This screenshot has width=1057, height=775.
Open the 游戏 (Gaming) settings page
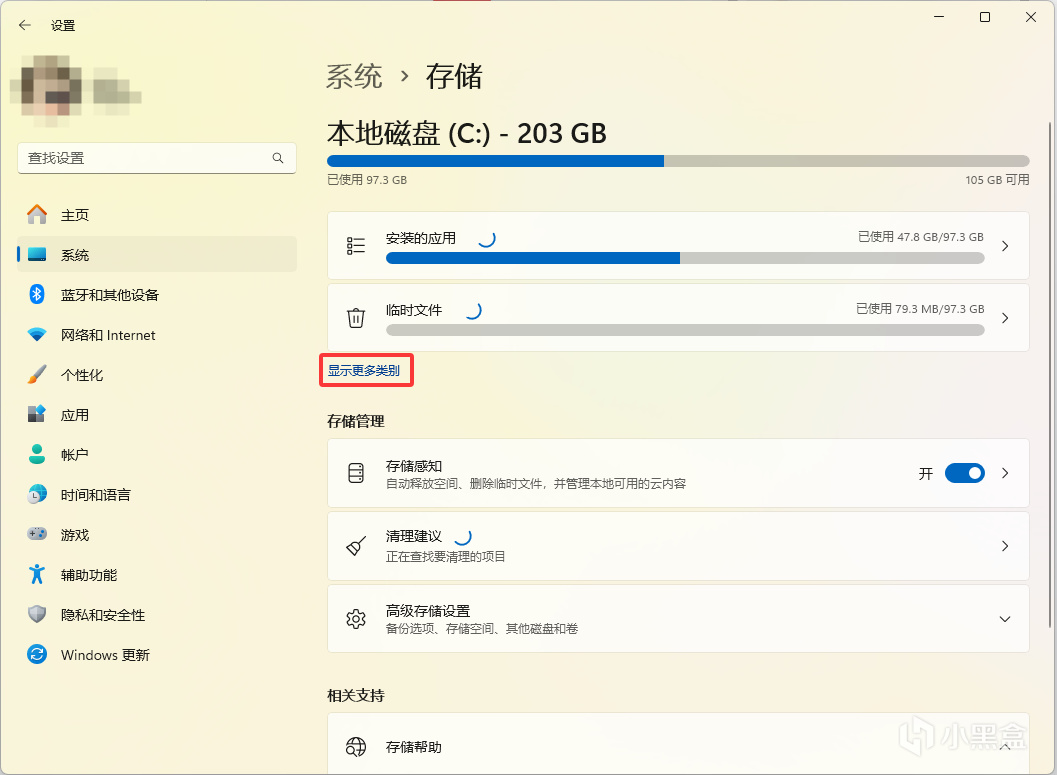click(75, 535)
